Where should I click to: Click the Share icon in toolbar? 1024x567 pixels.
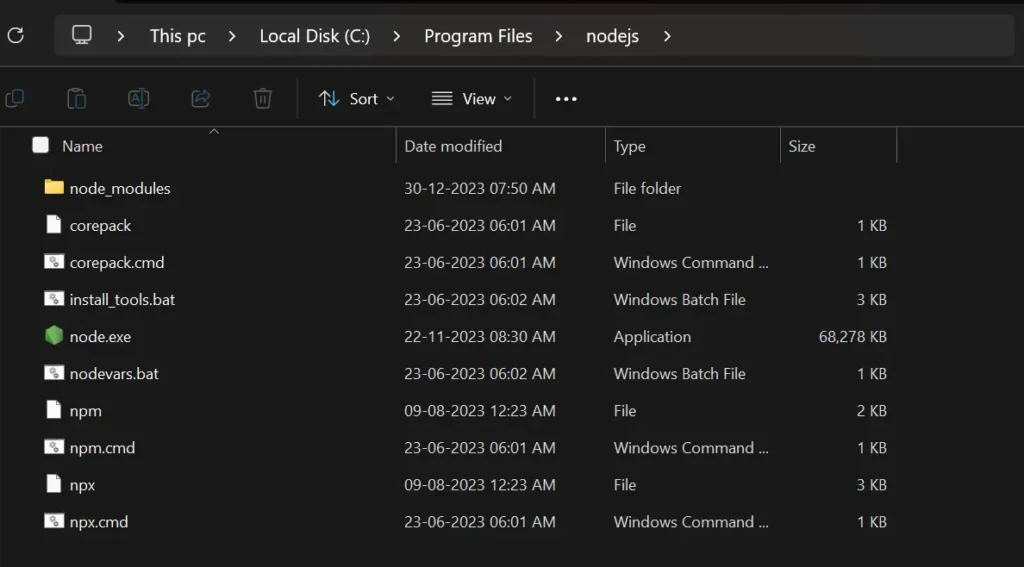(x=200, y=99)
